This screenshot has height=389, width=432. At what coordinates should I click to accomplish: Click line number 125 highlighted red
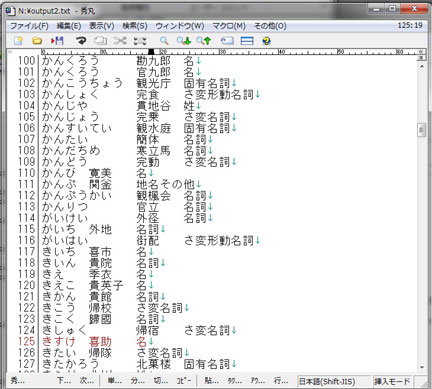tap(26, 341)
